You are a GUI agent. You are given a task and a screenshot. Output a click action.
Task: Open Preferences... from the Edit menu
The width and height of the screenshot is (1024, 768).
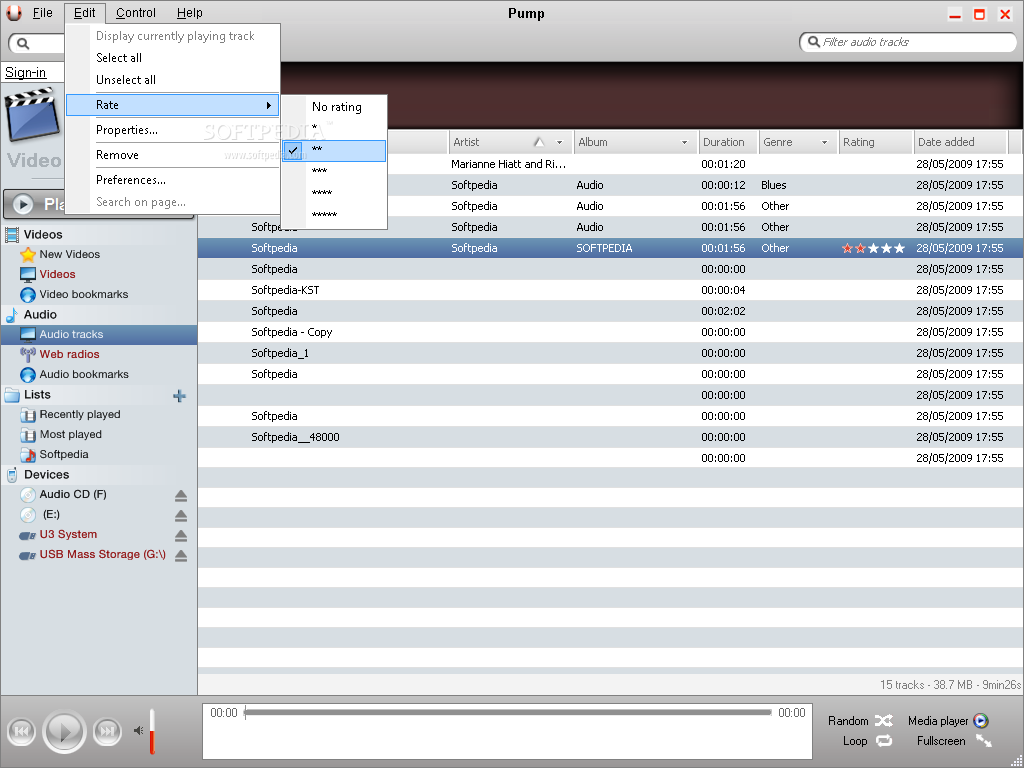pyautogui.click(x=172, y=180)
